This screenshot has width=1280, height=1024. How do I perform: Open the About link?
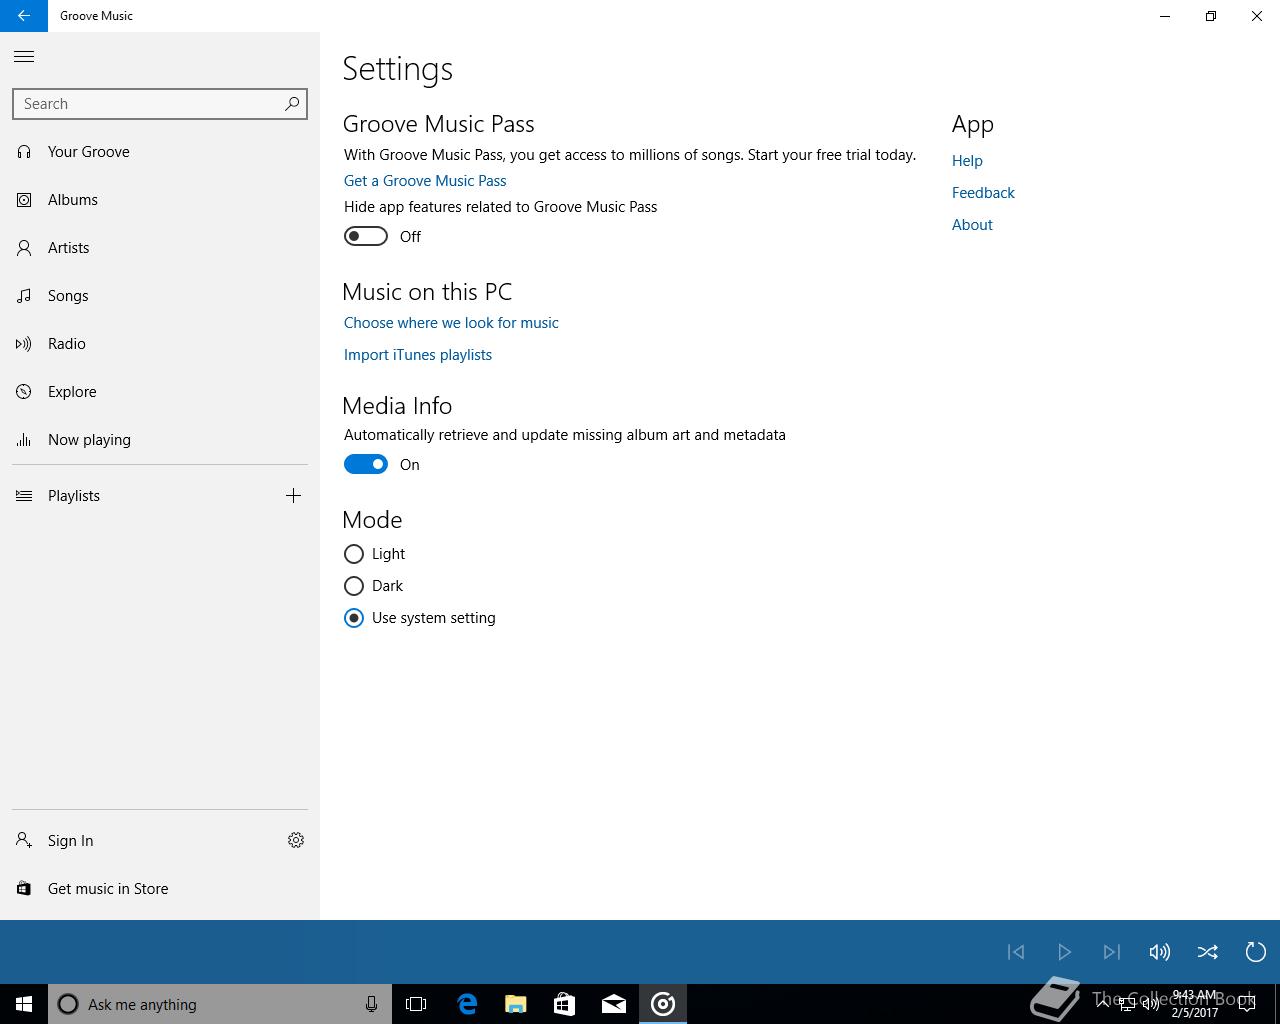pyautogui.click(x=972, y=225)
